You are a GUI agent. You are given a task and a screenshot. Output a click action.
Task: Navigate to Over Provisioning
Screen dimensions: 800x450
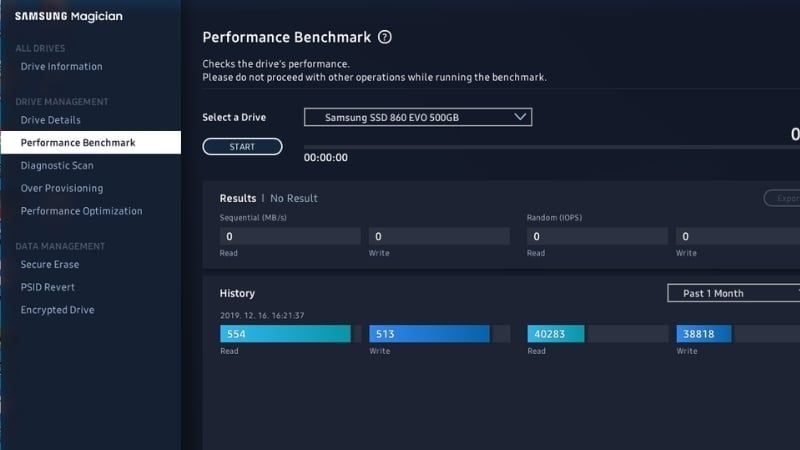coord(62,188)
